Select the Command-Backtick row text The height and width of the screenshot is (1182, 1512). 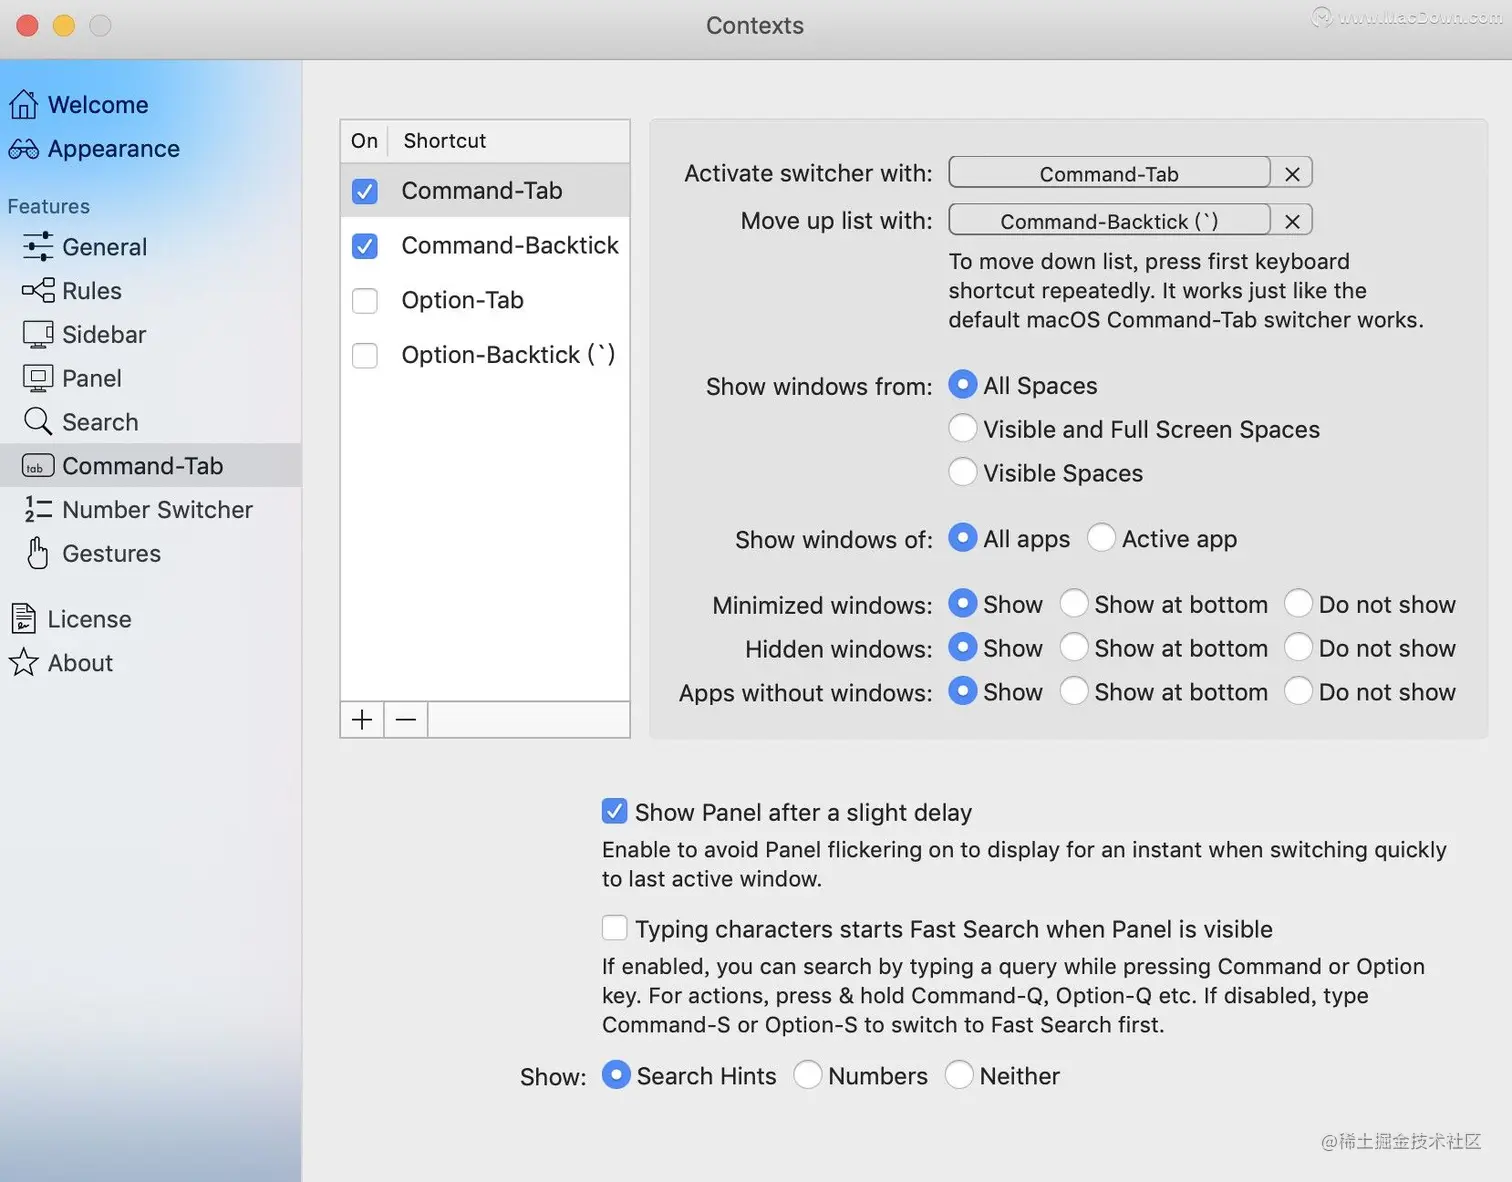(510, 245)
